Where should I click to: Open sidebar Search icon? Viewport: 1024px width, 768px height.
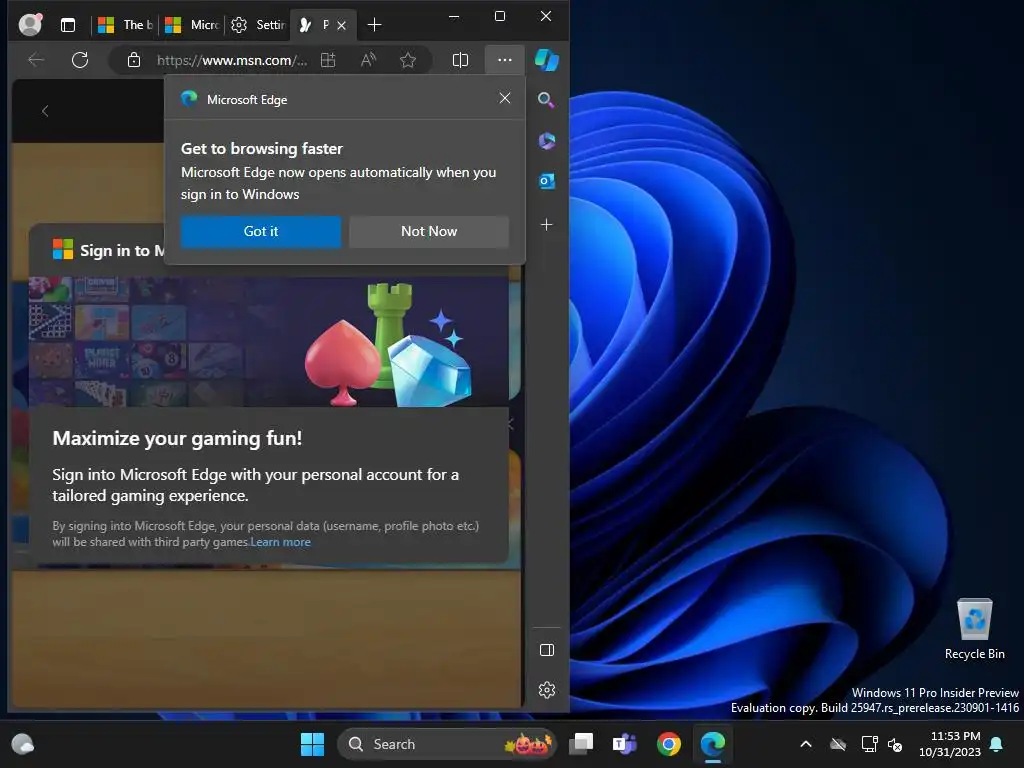[547, 100]
